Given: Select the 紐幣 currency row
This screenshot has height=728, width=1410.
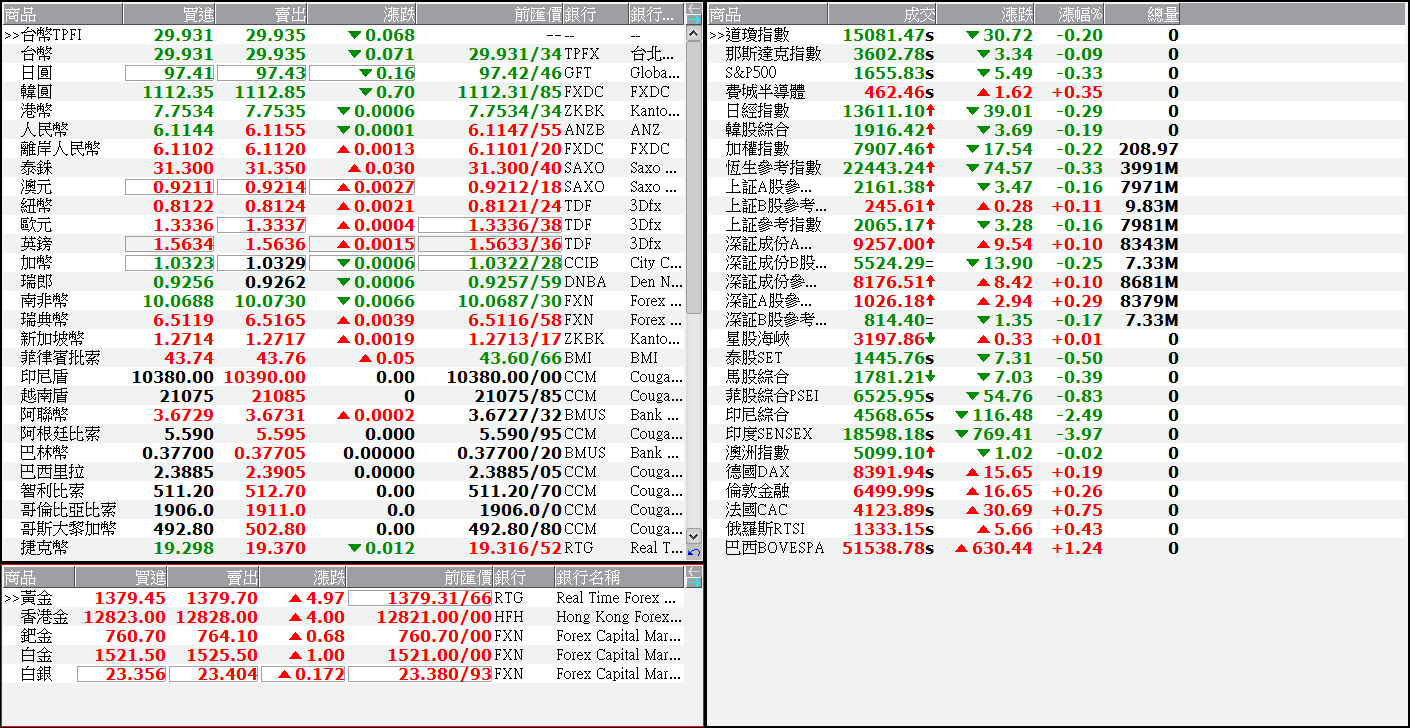Looking at the screenshot, I should [x=344, y=206].
